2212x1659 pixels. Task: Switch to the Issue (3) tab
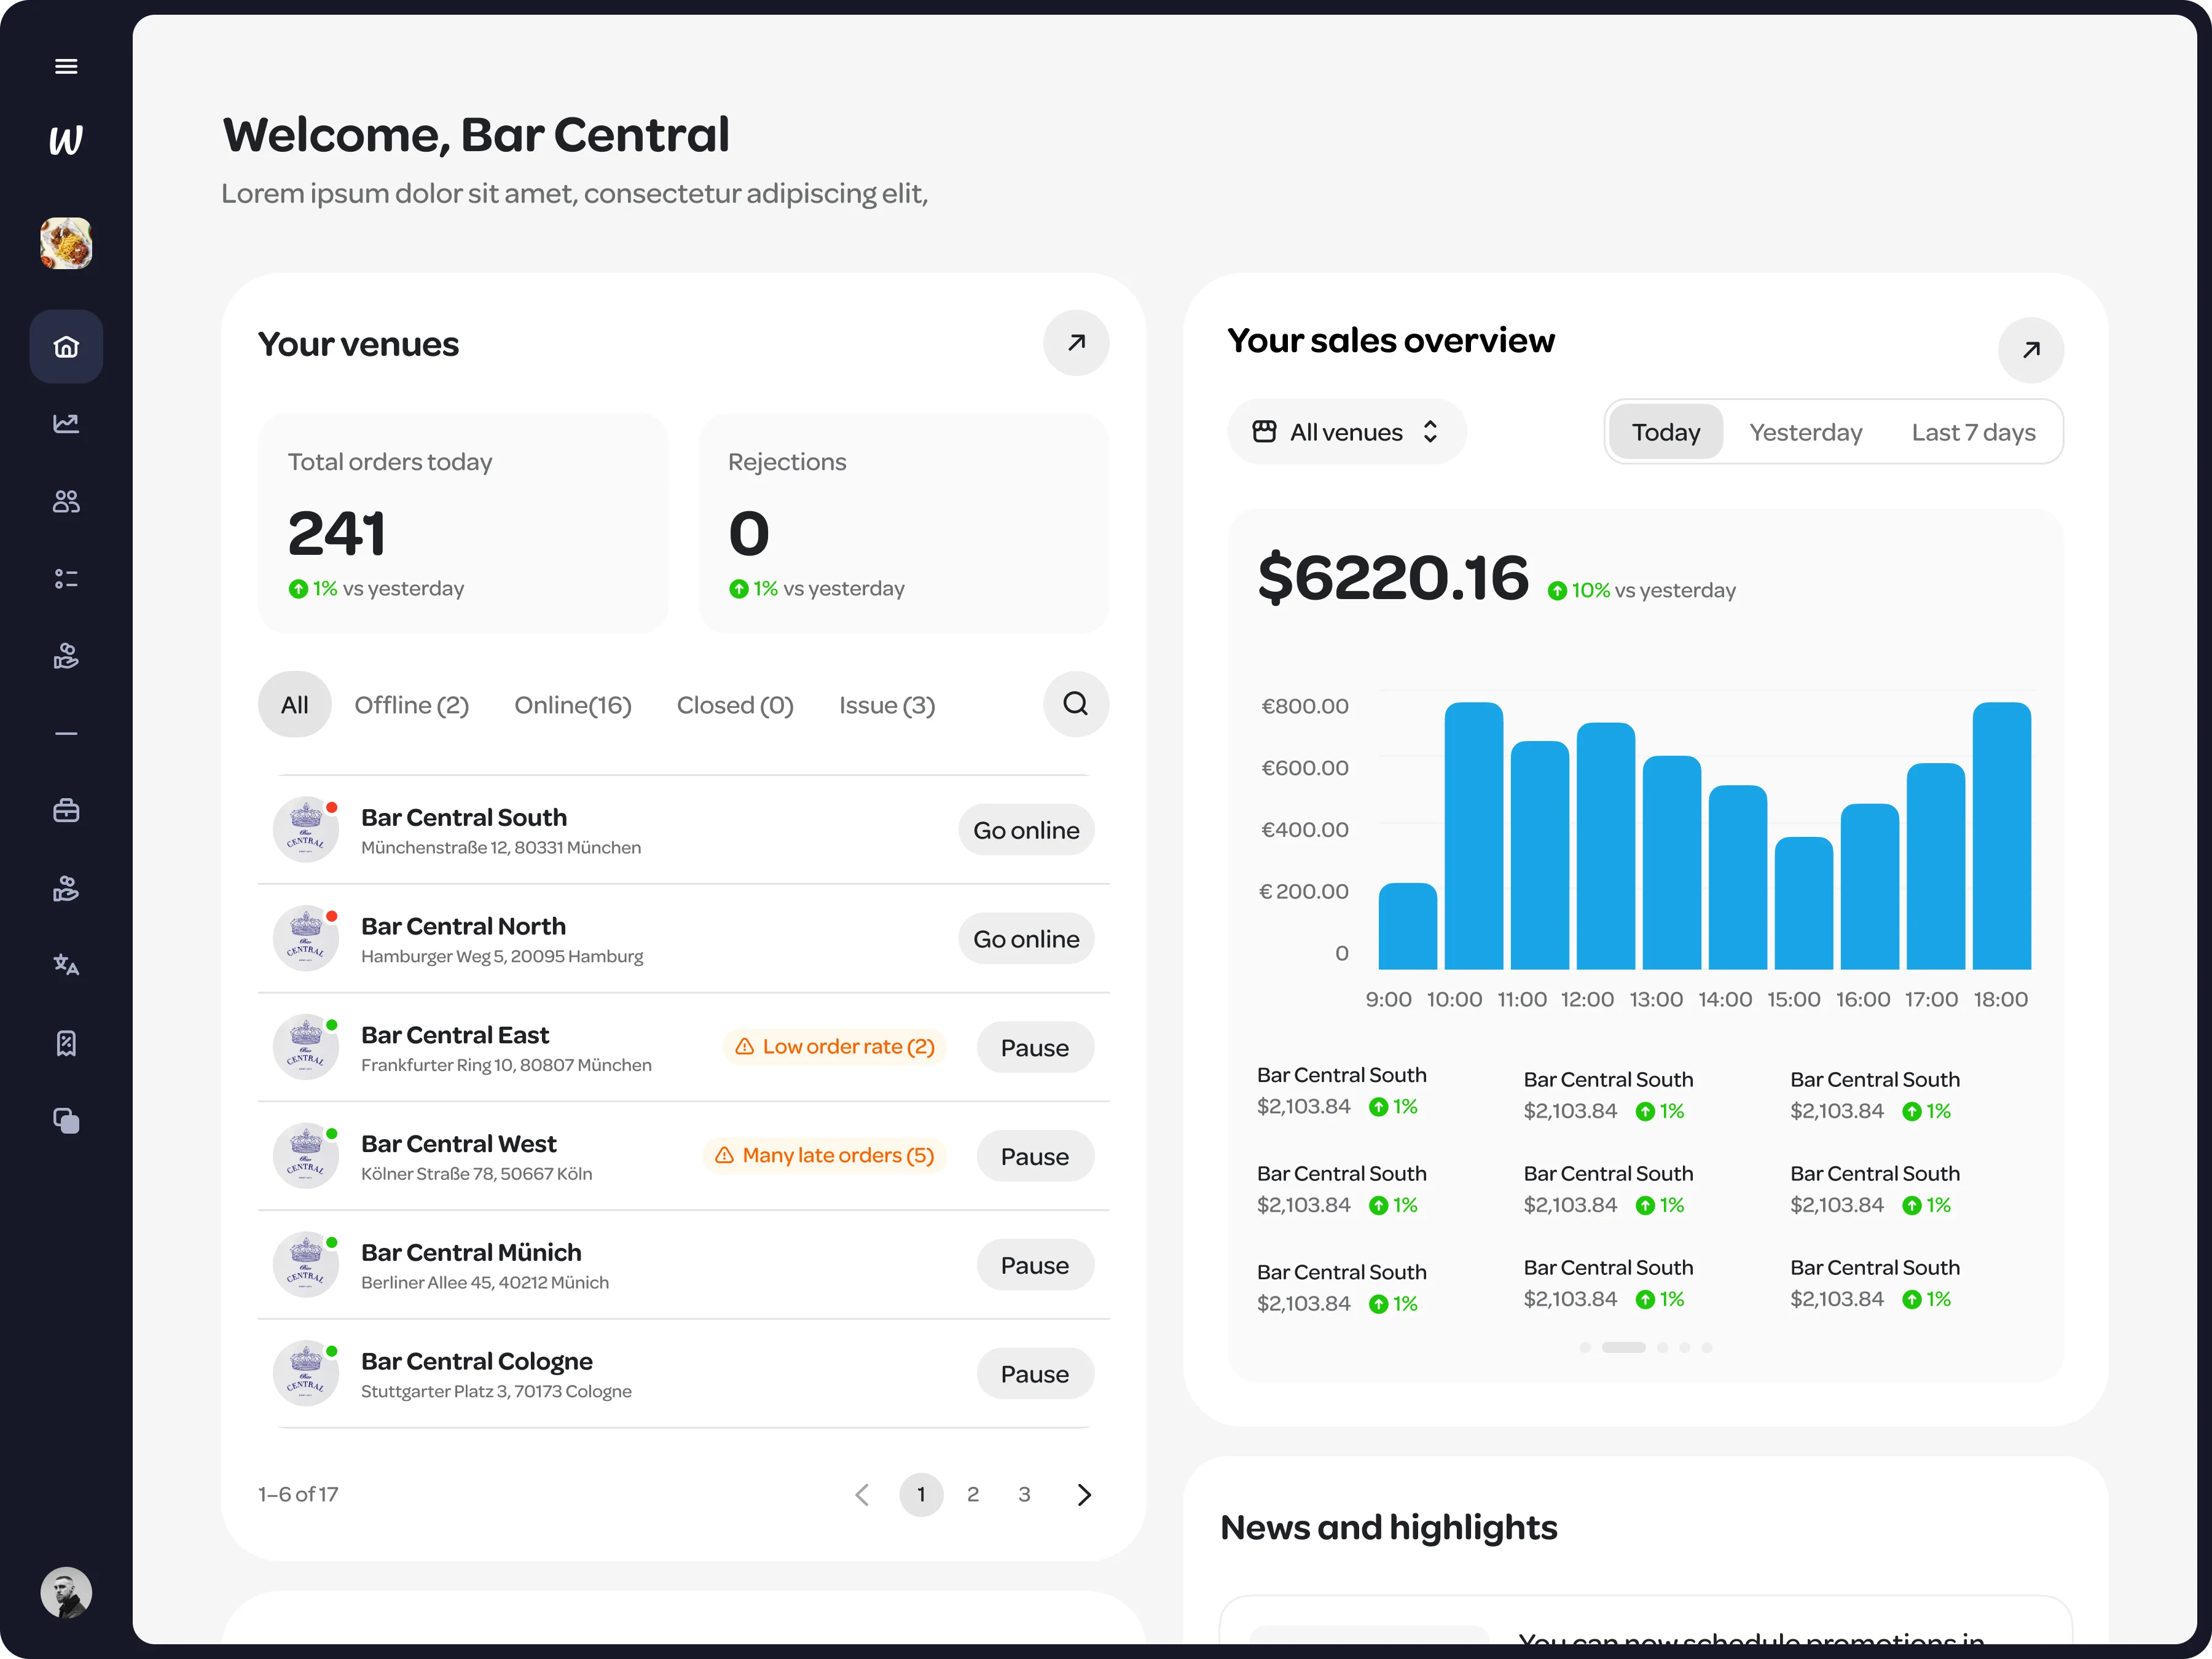[x=886, y=705]
